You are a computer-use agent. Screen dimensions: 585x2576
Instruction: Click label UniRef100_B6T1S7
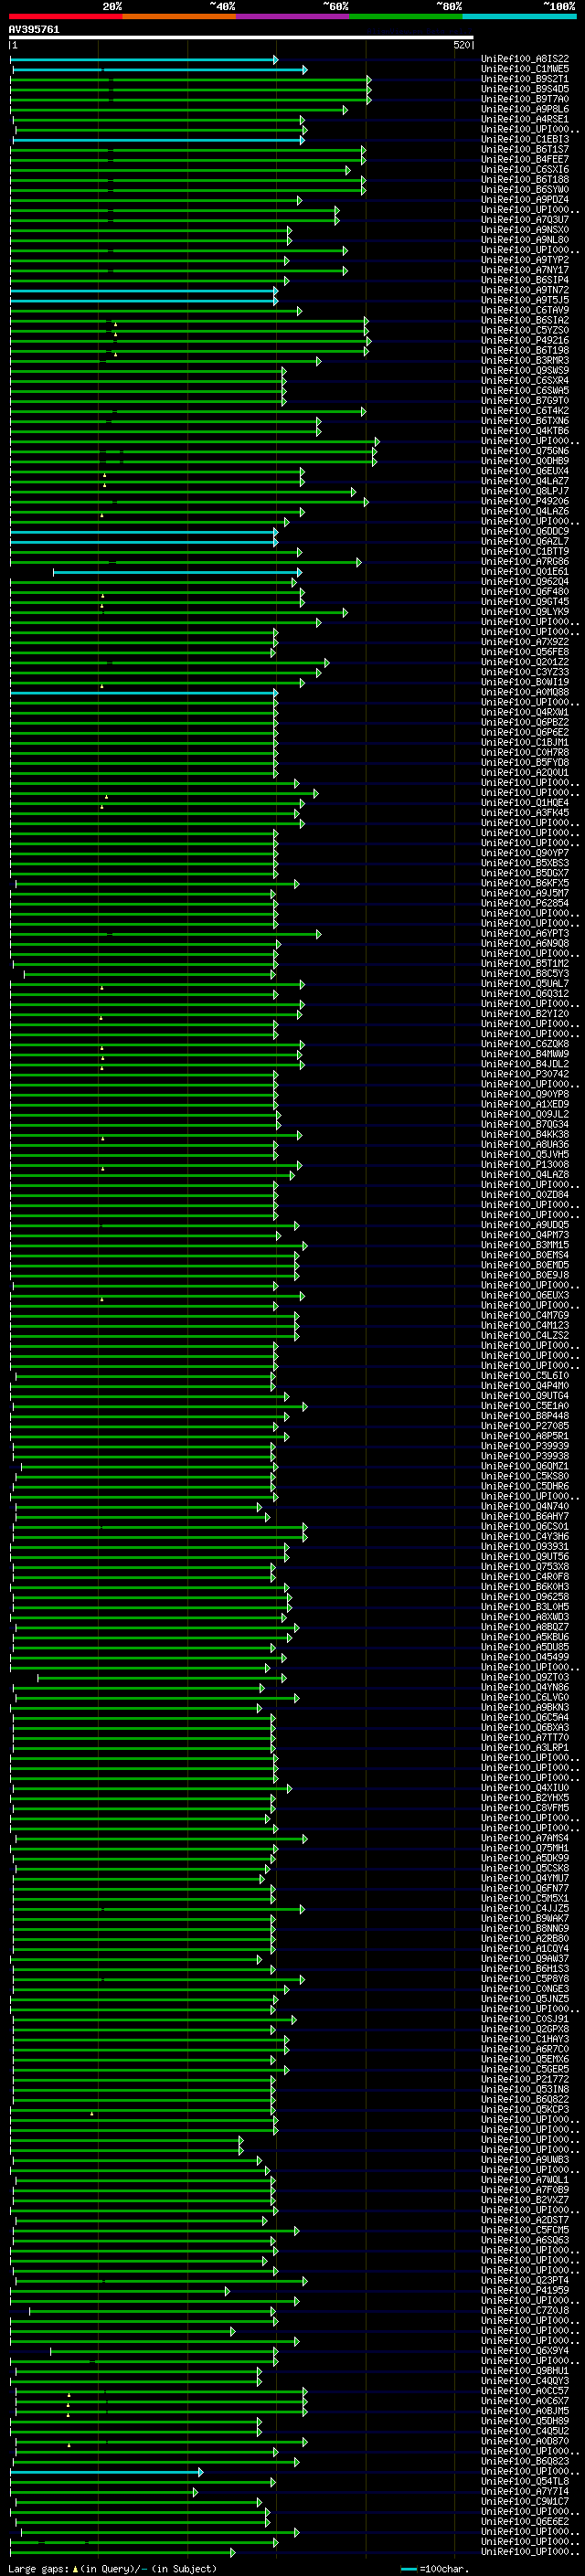(x=525, y=149)
